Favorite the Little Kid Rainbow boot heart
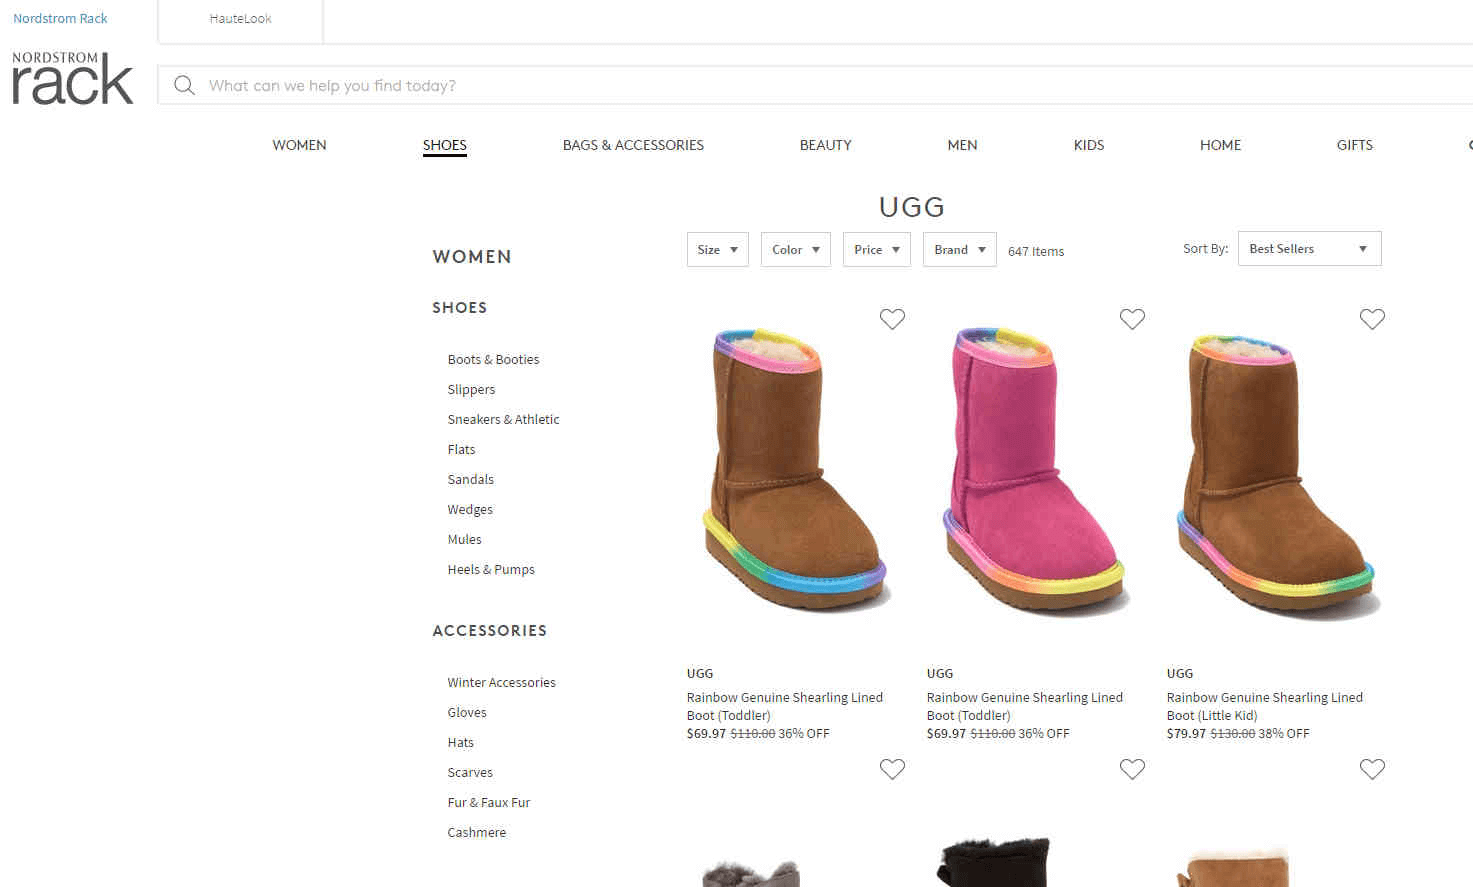1473x887 pixels. pos(1372,319)
